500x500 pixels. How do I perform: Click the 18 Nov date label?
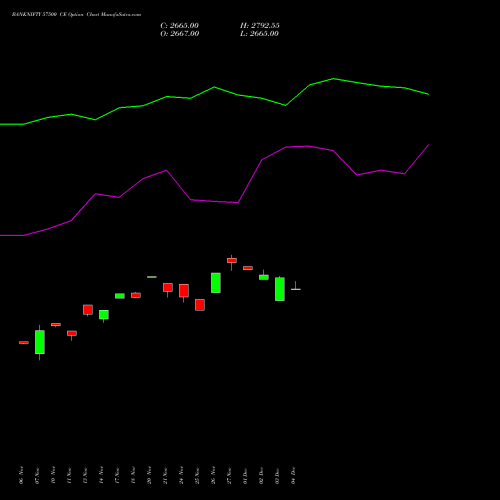click(134, 475)
